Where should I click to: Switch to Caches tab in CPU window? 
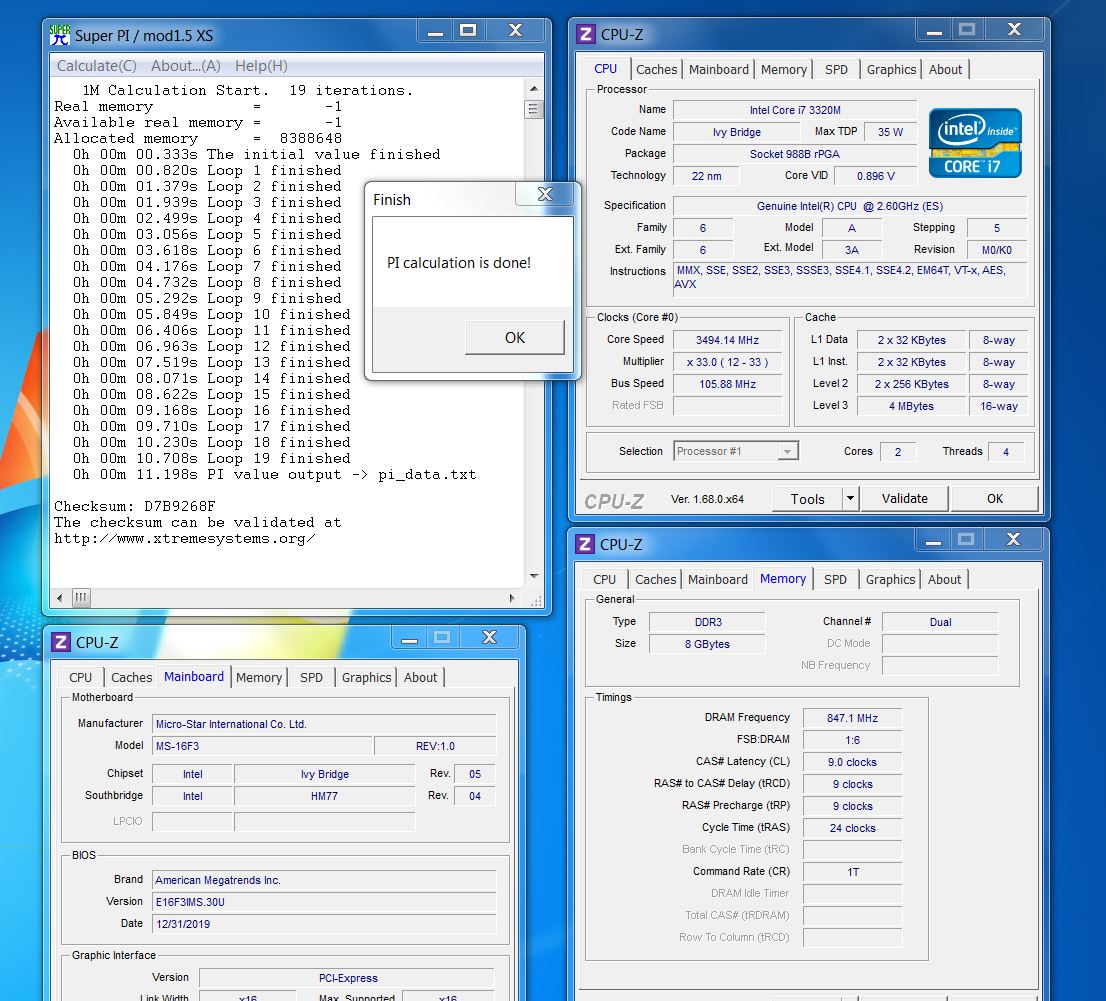pyautogui.click(x=656, y=69)
